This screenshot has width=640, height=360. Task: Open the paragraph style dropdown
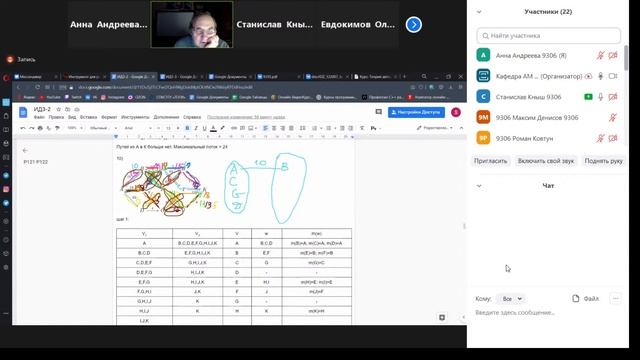click(103, 128)
